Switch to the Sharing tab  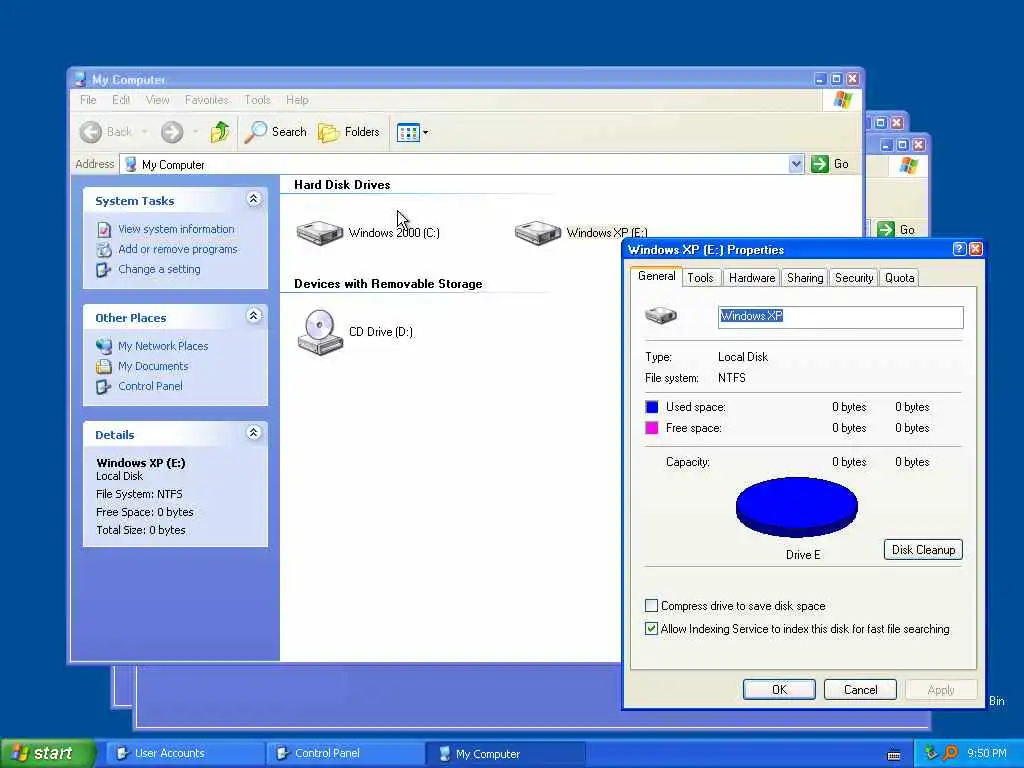[805, 278]
